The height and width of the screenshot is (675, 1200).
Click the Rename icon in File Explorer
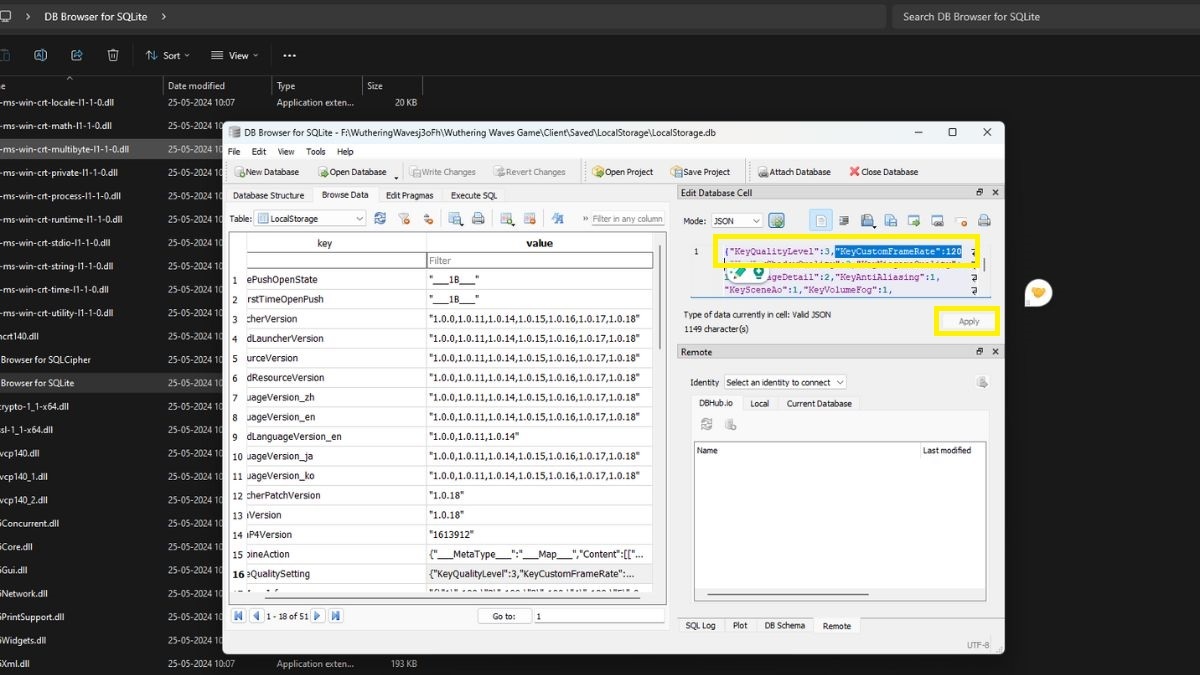pyautogui.click(x=41, y=55)
